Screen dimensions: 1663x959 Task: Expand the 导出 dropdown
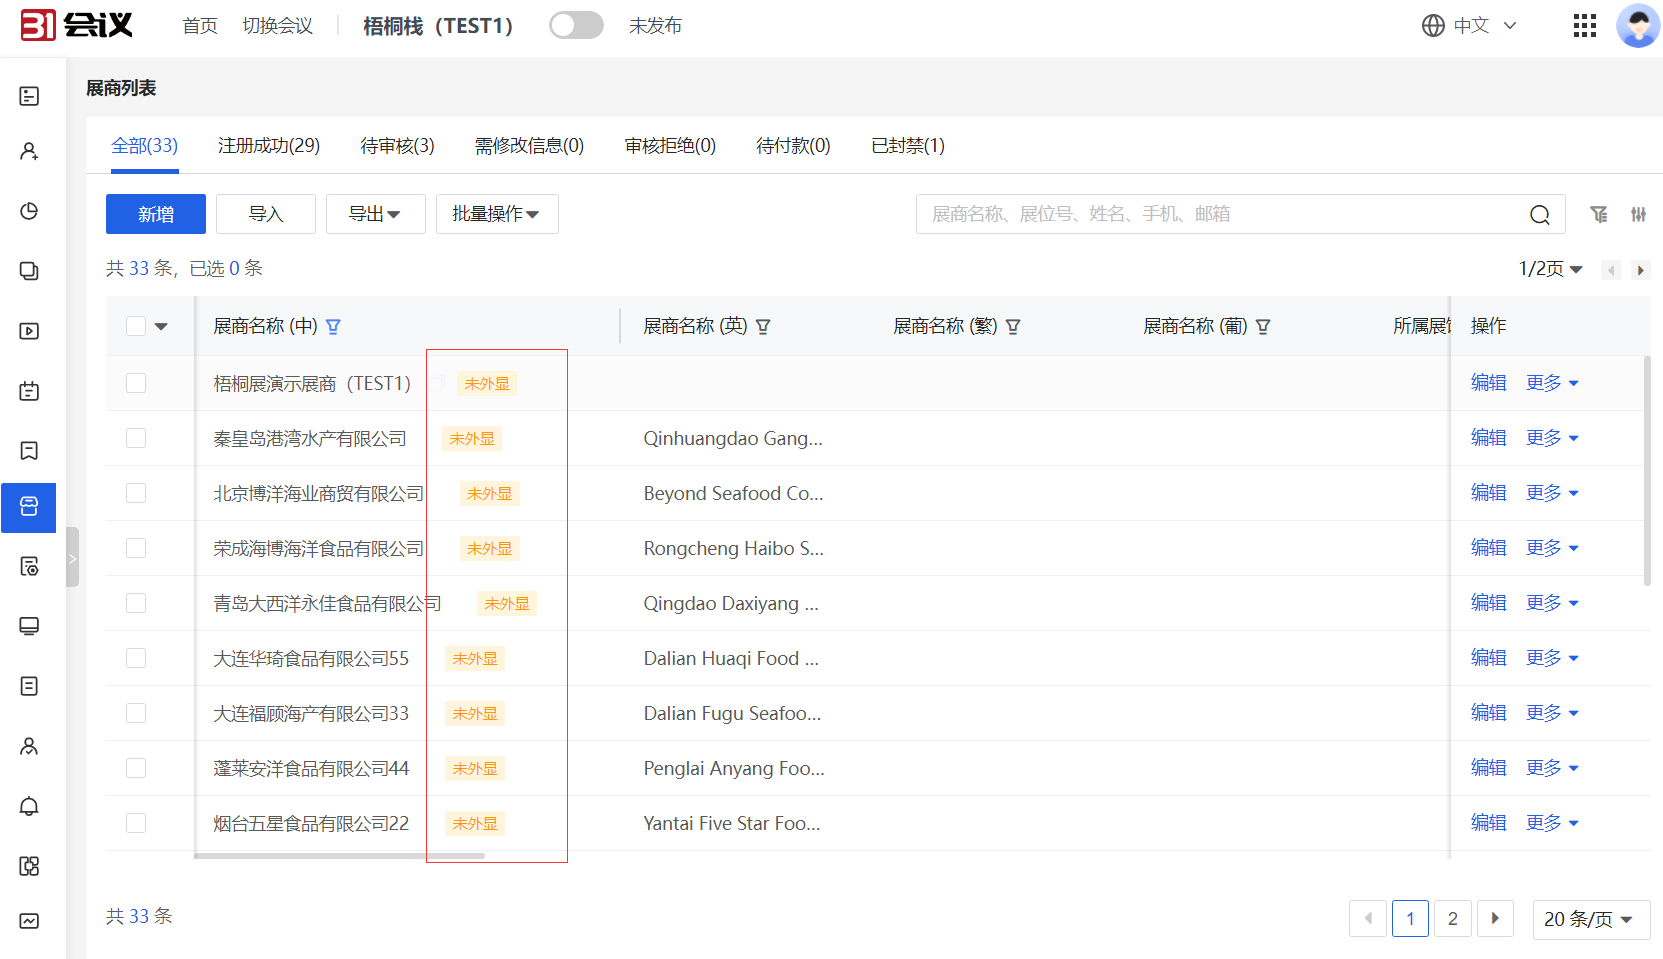(x=375, y=214)
